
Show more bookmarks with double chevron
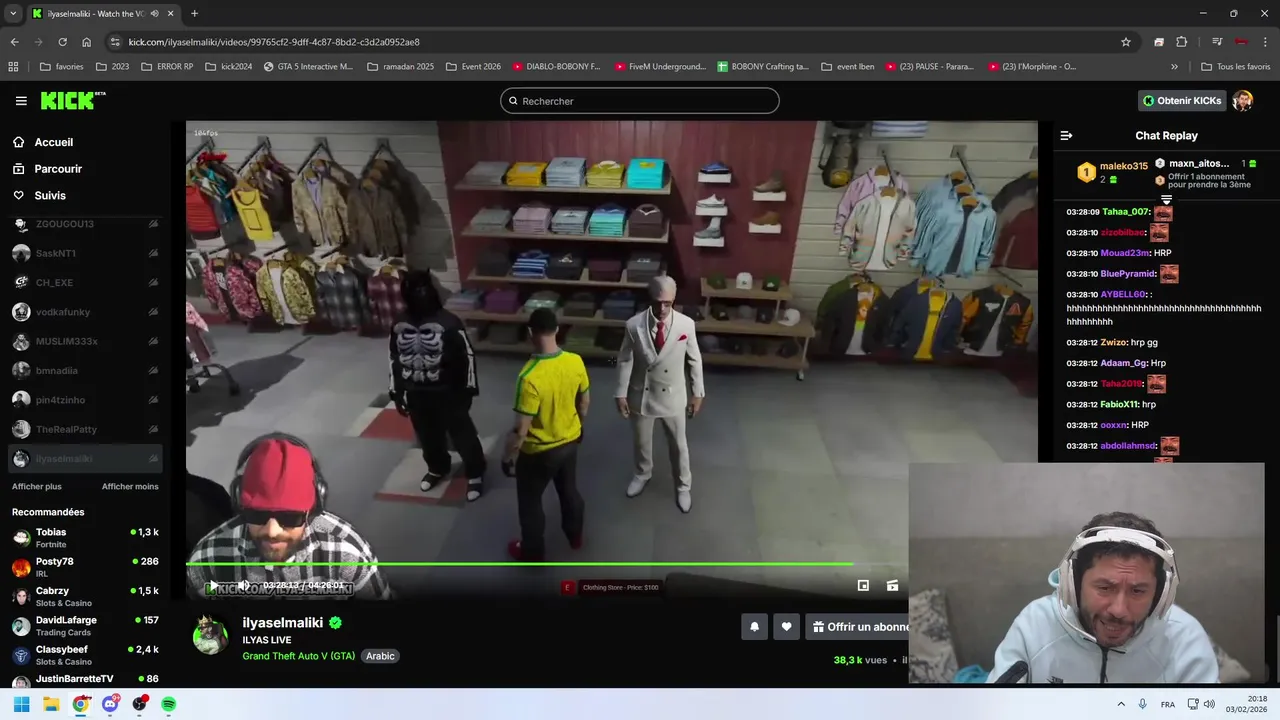tap(1174, 67)
